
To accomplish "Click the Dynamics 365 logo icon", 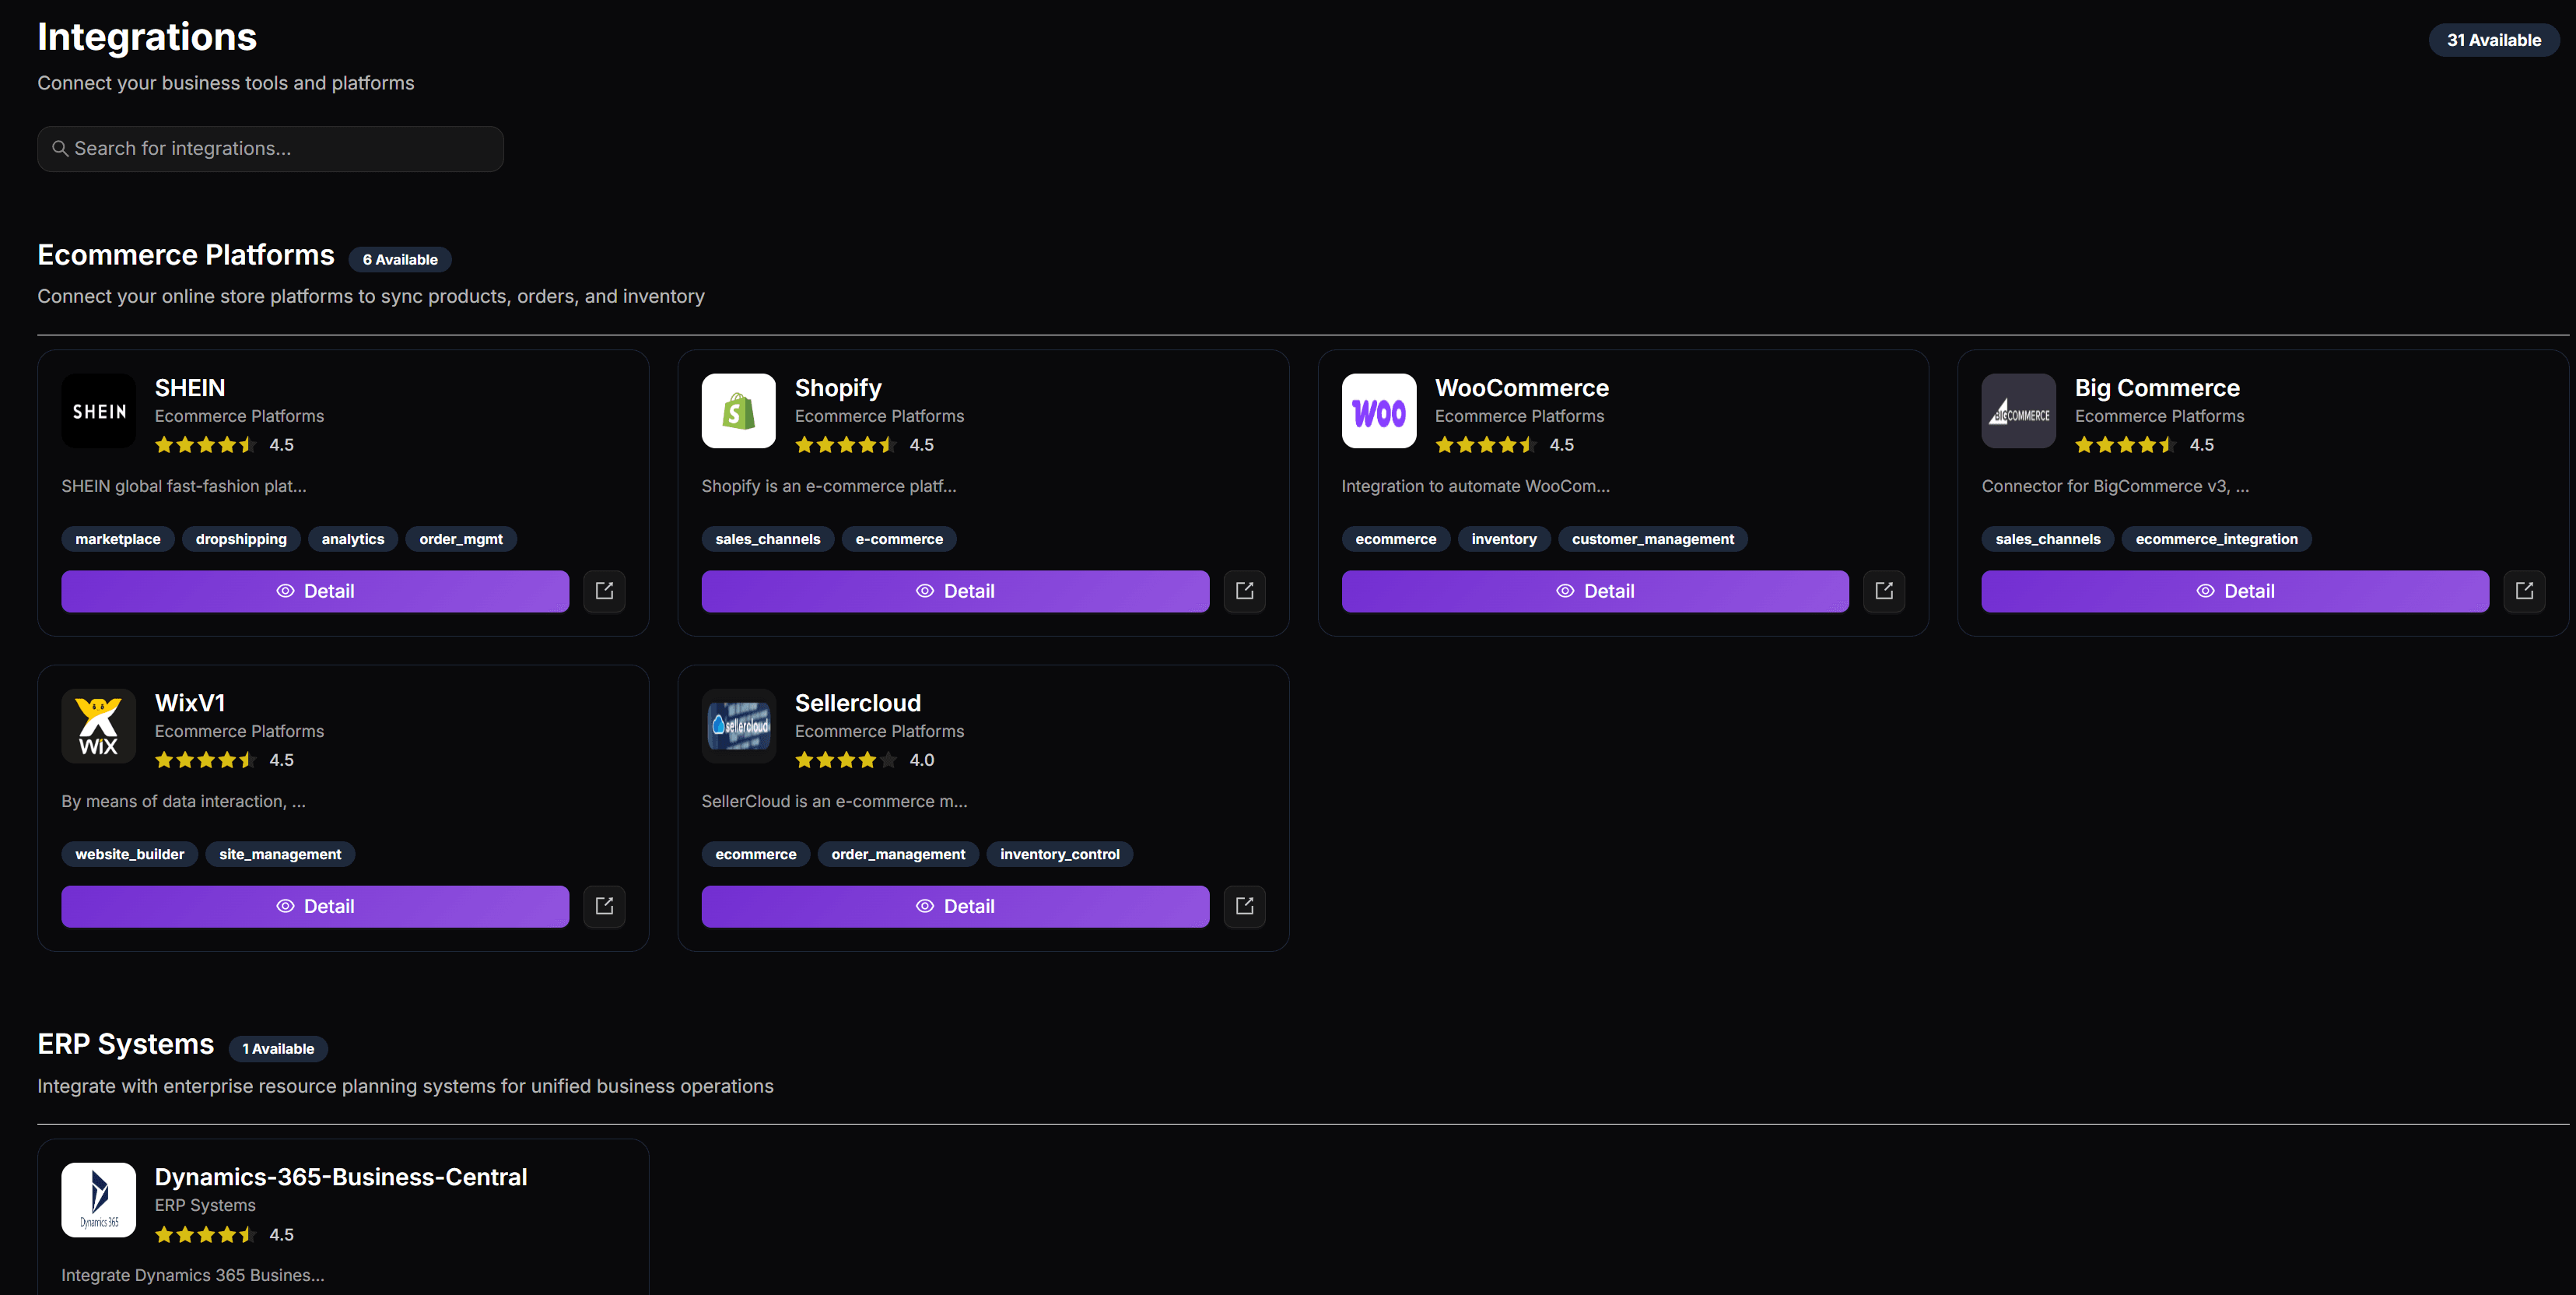I will 98,1200.
